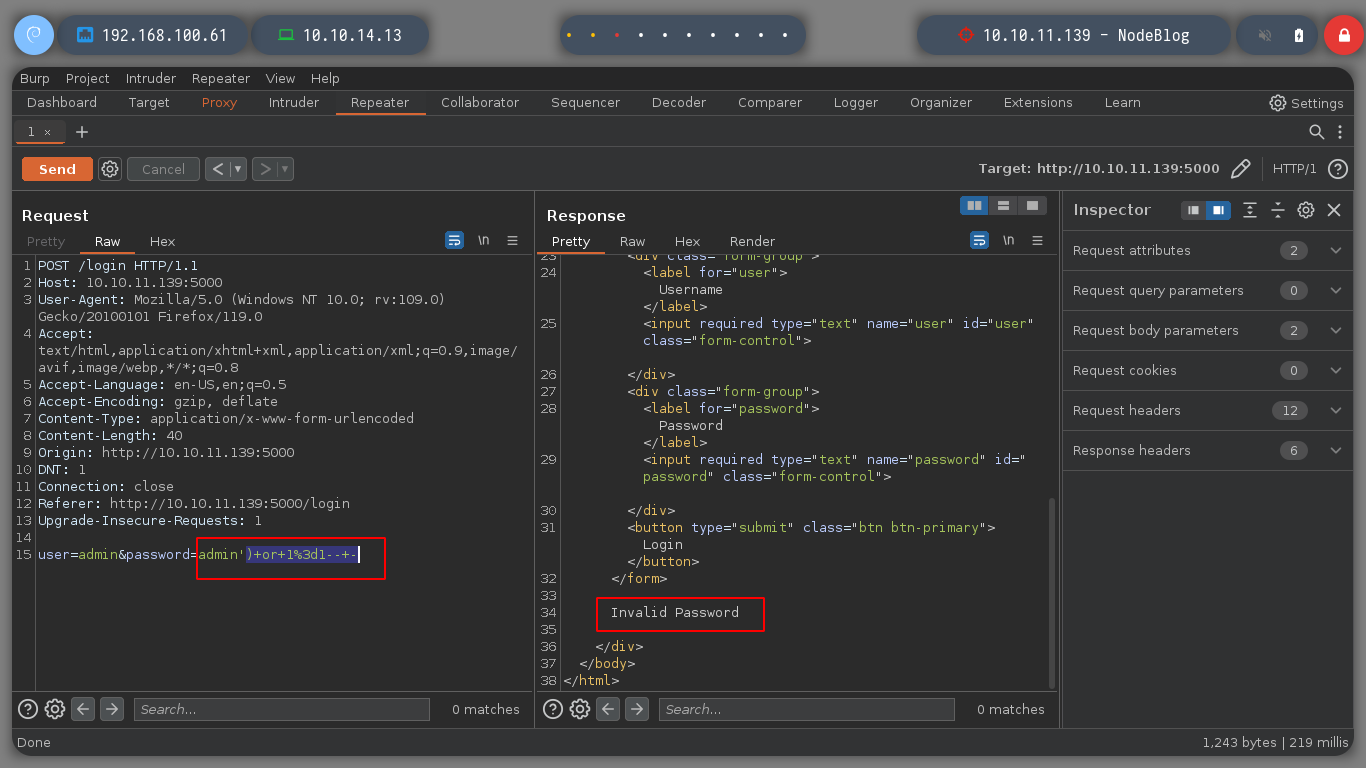Open response search settings gear
This screenshot has height=768, width=1366.
point(580,709)
